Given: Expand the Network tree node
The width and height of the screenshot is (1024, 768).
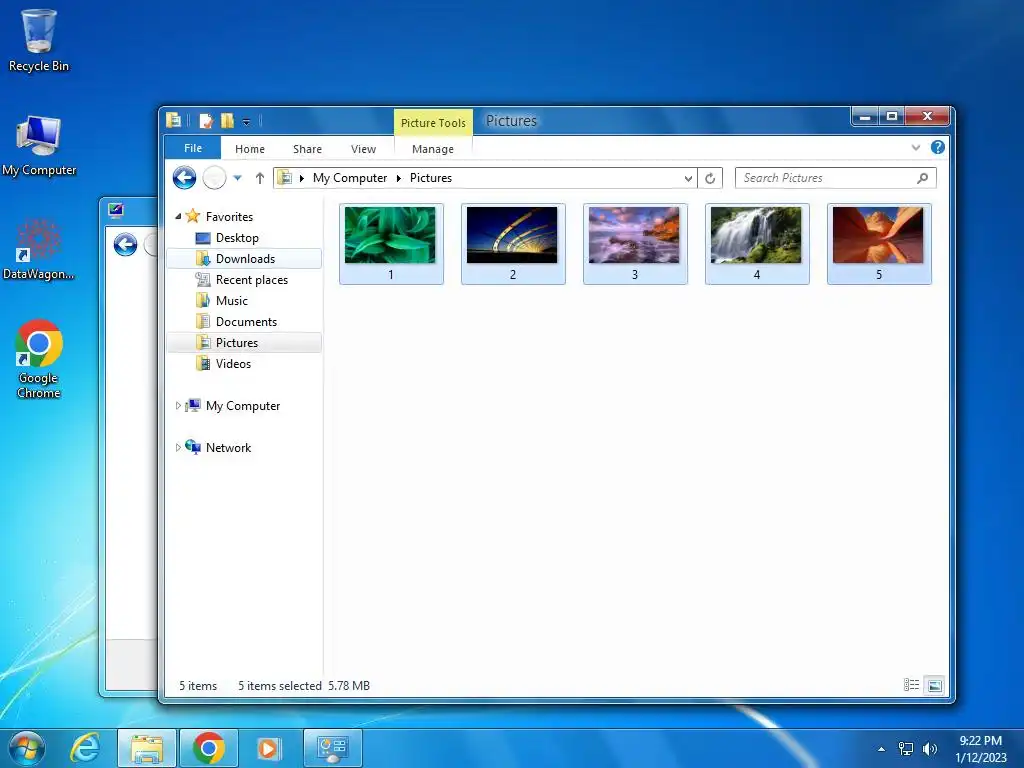Looking at the screenshot, I should 178,447.
